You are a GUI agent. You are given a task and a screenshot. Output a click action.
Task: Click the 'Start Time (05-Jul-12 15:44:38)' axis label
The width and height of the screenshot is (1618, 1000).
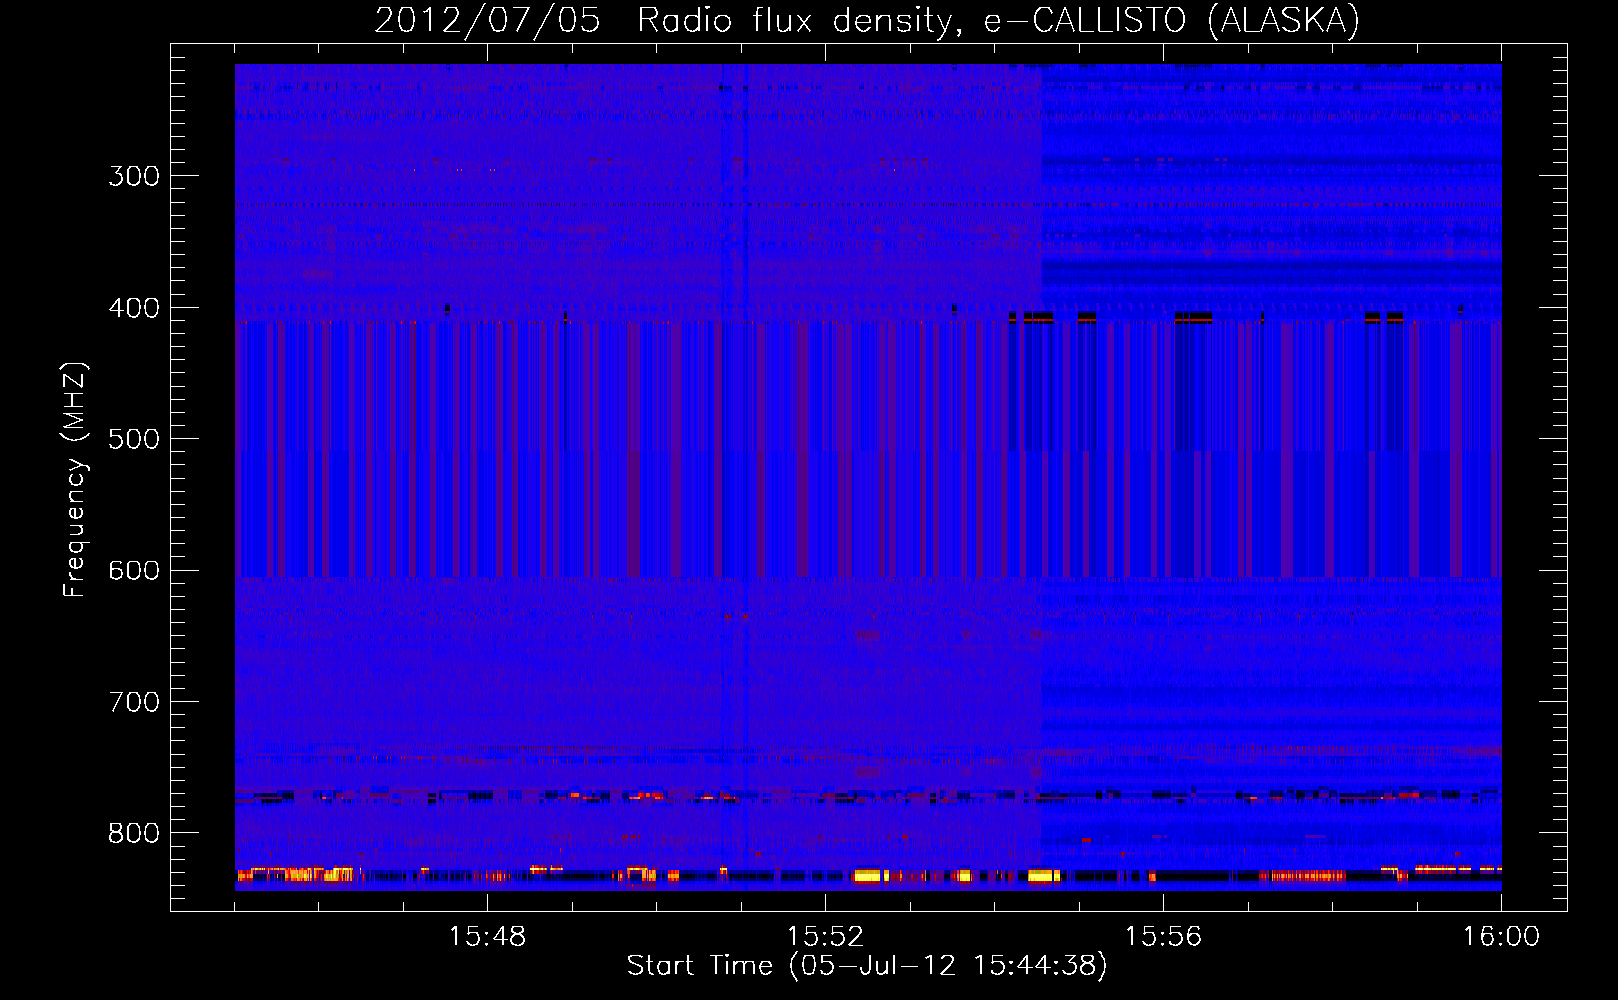867,966
